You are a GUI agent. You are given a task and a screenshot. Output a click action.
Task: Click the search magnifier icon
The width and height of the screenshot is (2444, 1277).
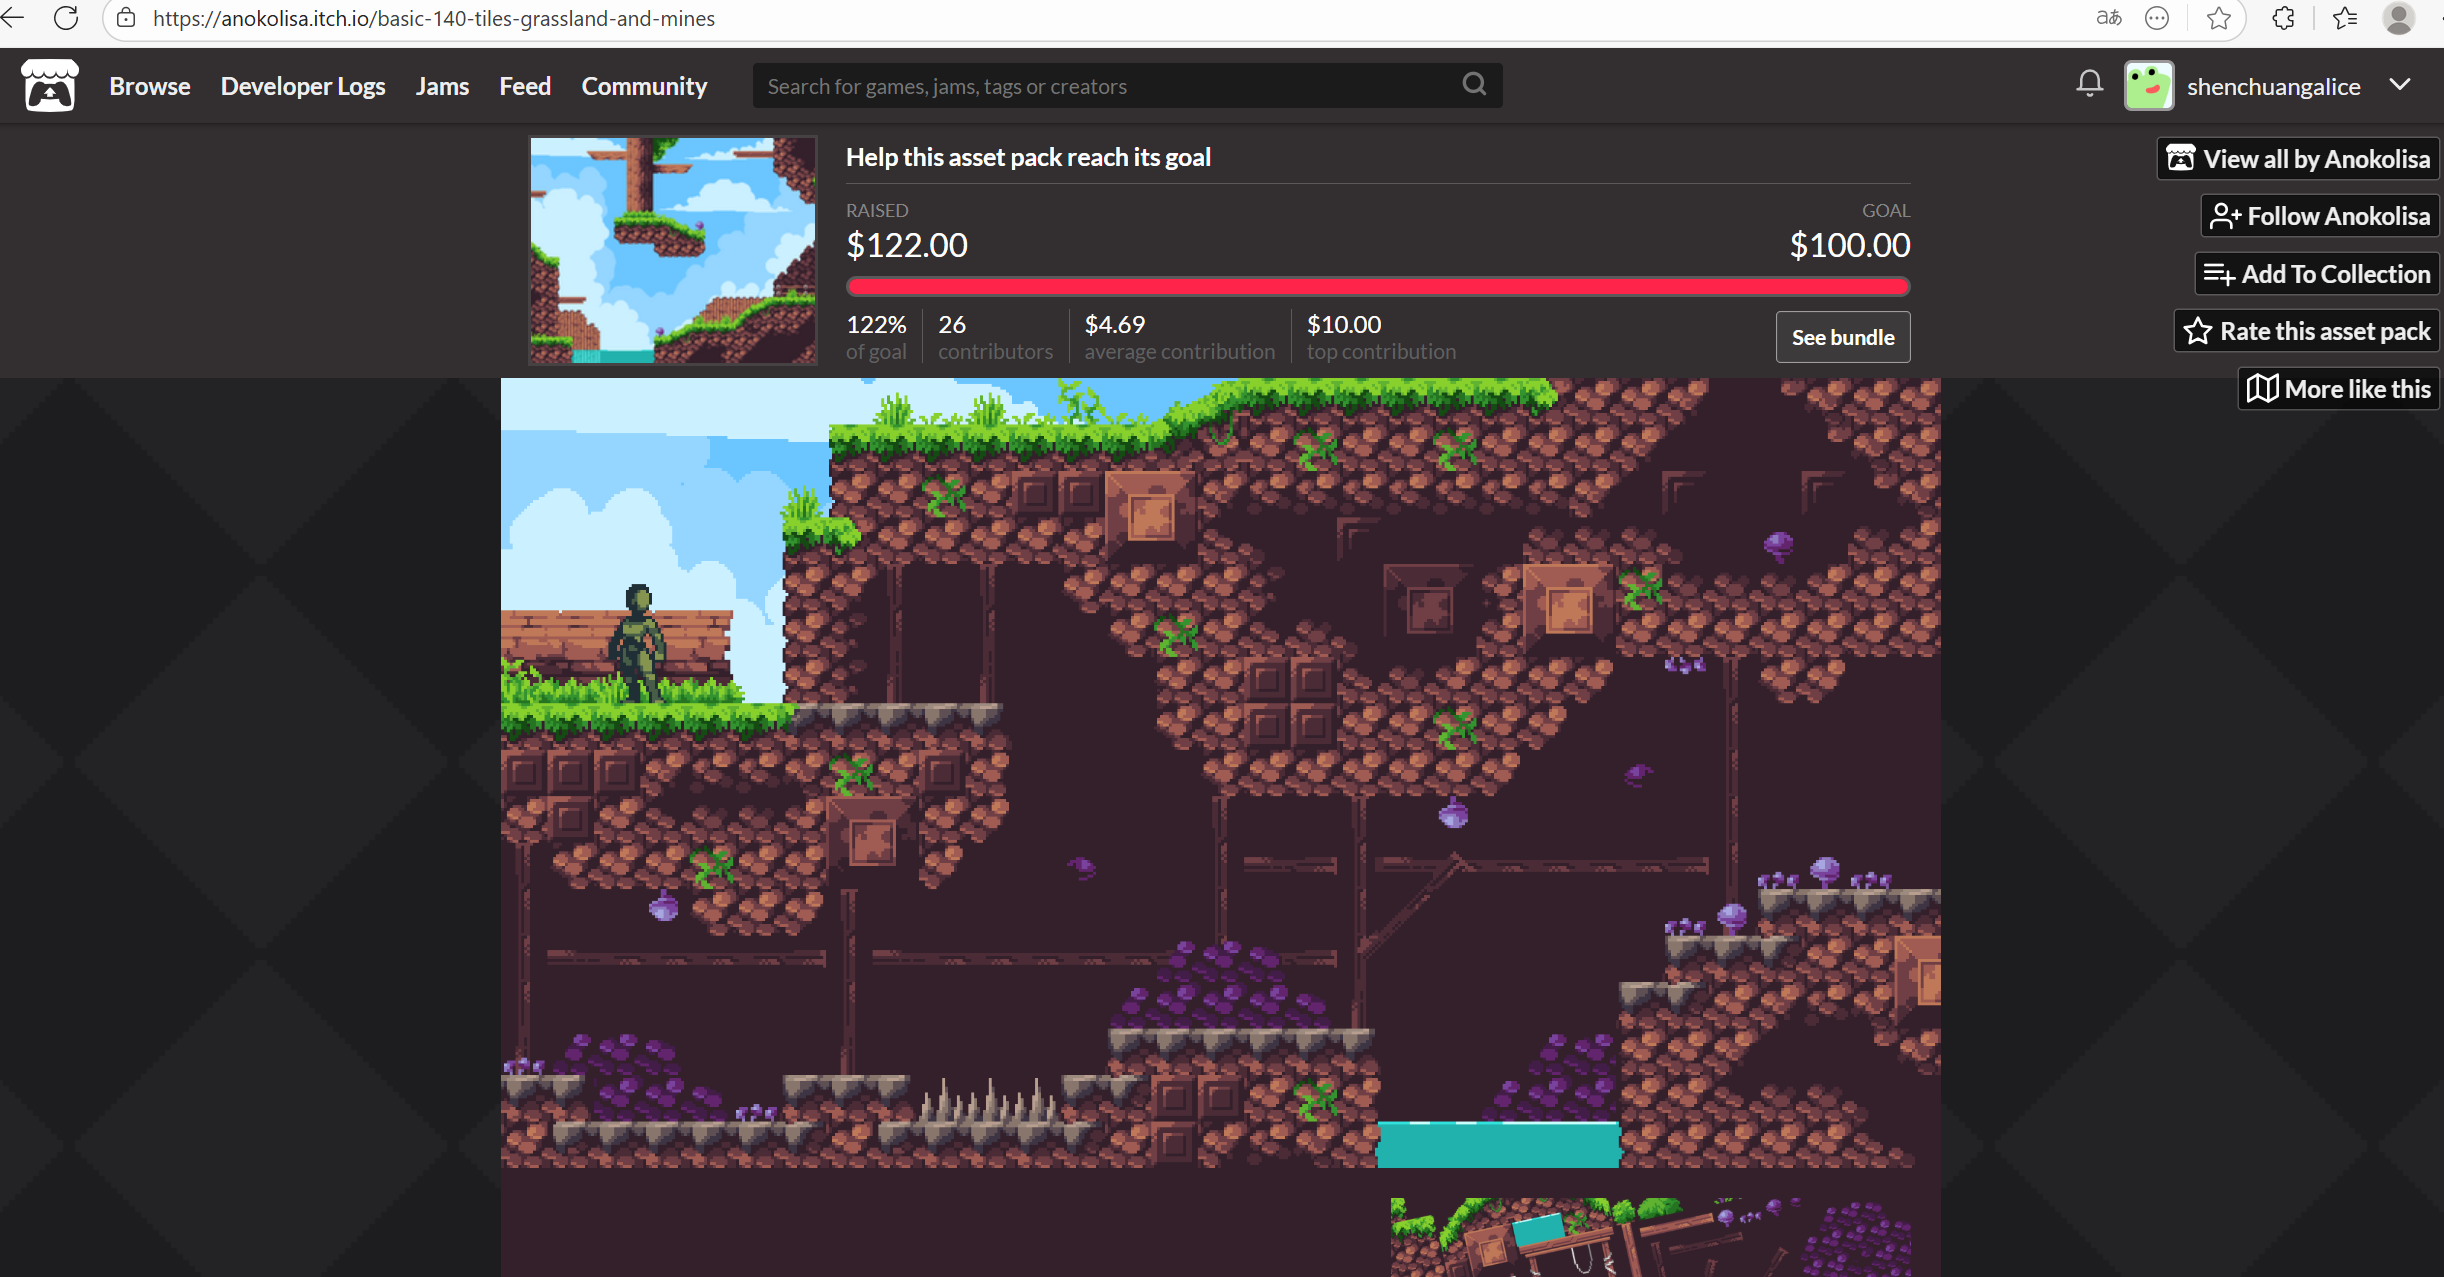1474,85
